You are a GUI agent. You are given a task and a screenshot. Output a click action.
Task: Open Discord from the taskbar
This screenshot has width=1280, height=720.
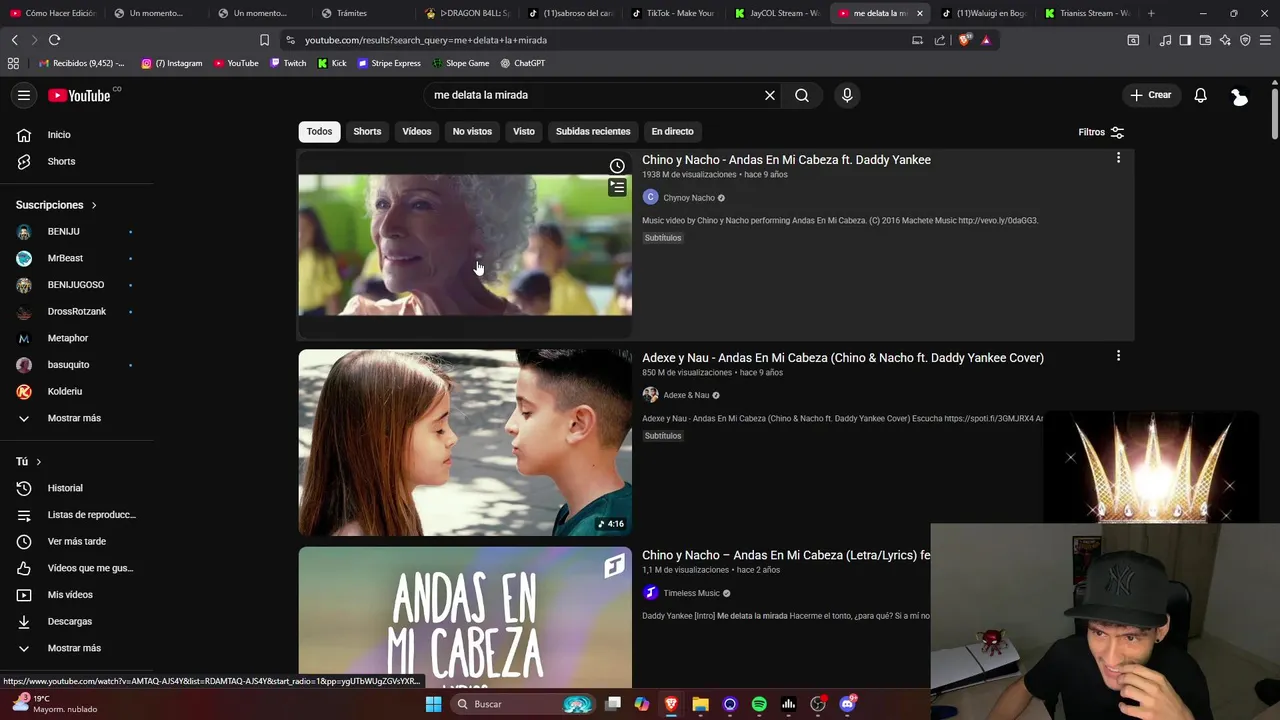(x=848, y=704)
